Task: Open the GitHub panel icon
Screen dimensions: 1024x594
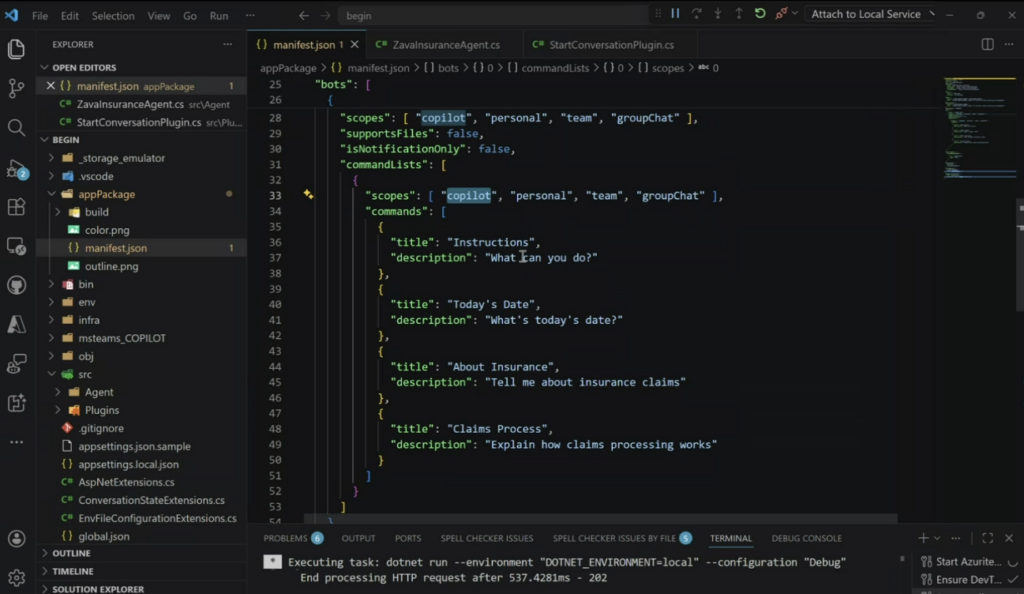Action: click(16, 285)
